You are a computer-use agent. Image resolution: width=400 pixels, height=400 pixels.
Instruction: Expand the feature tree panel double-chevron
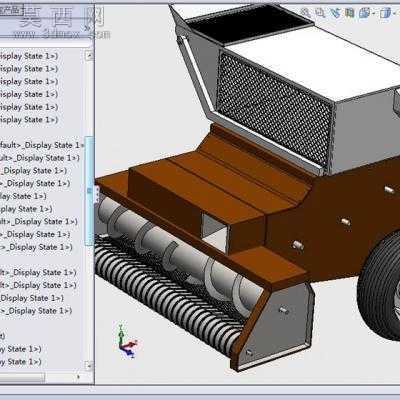pos(87,28)
